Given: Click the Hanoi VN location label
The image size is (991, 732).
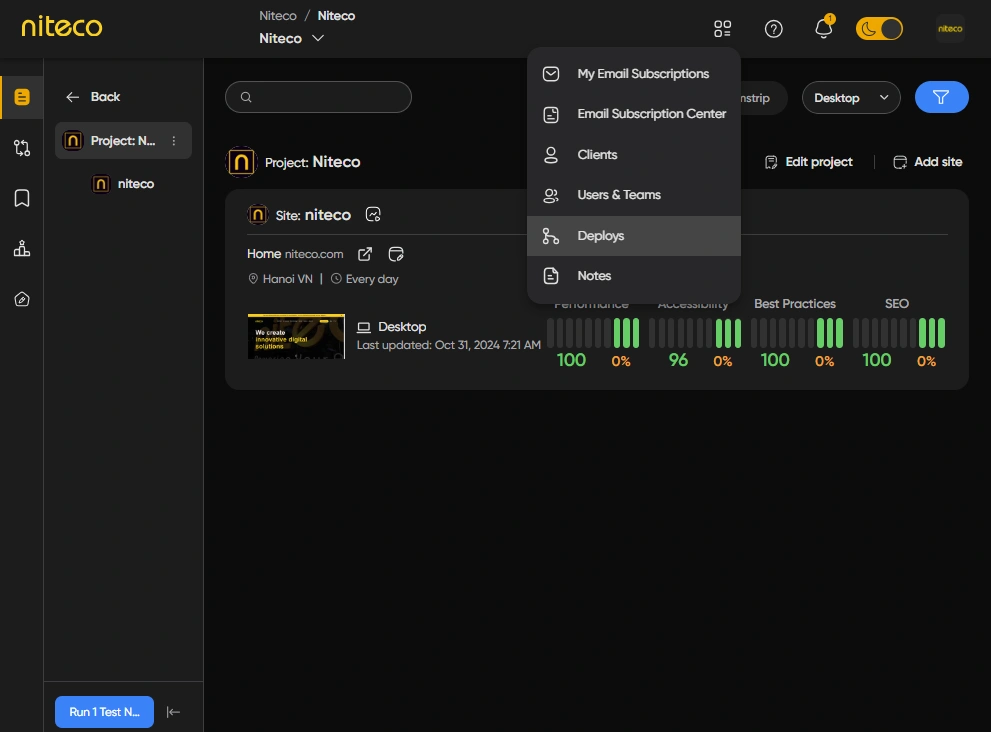Looking at the screenshot, I should [281, 279].
